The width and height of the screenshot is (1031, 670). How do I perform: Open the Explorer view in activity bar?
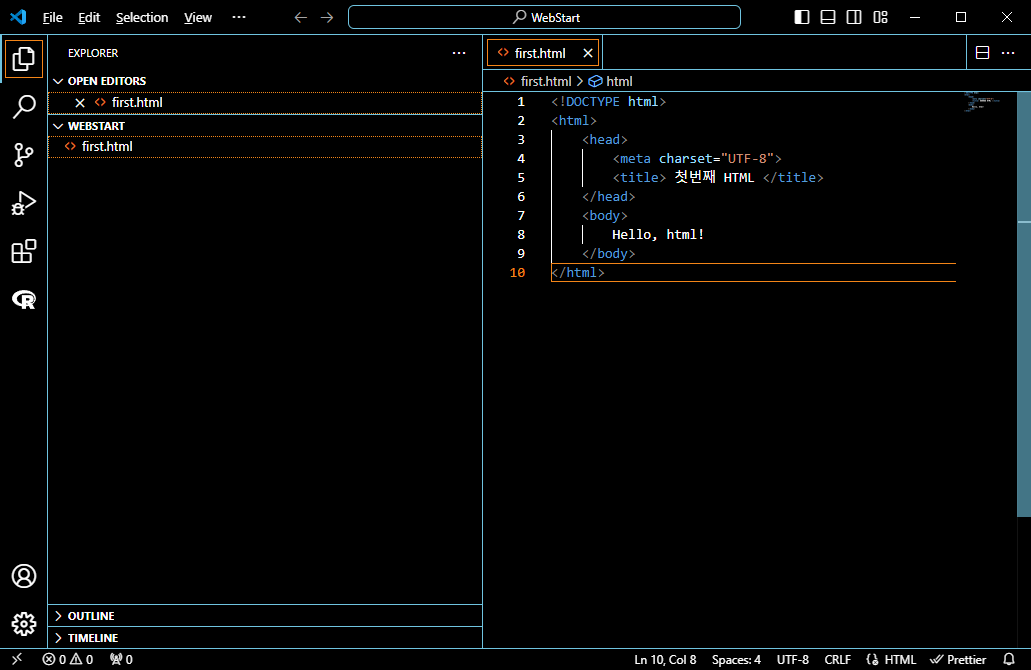click(24, 59)
